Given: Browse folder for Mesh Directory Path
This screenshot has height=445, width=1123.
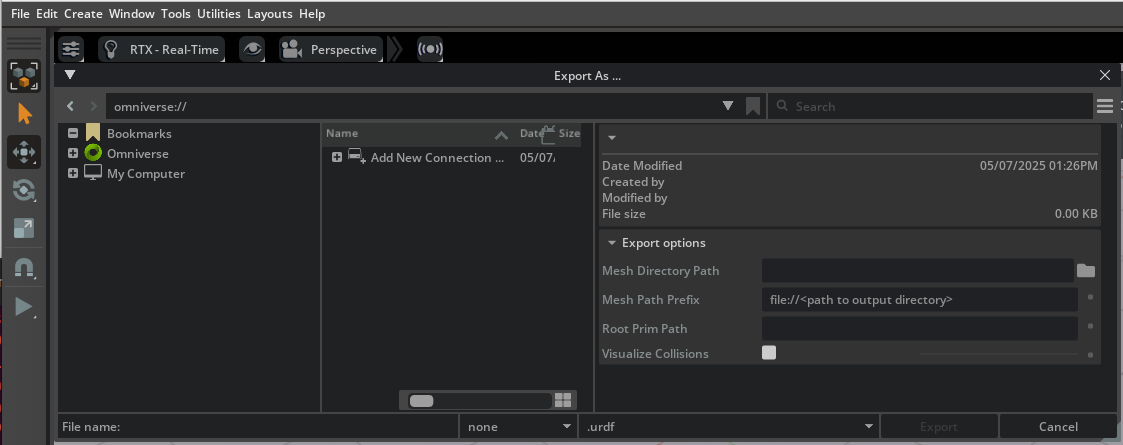Looking at the screenshot, I should click(x=1086, y=271).
